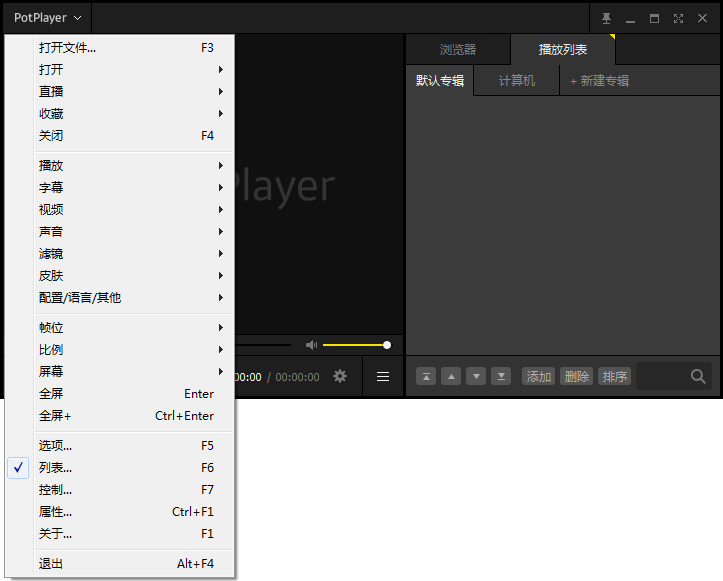Uncheck the 列表... menu item
This screenshot has width=723, height=581.
55,468
